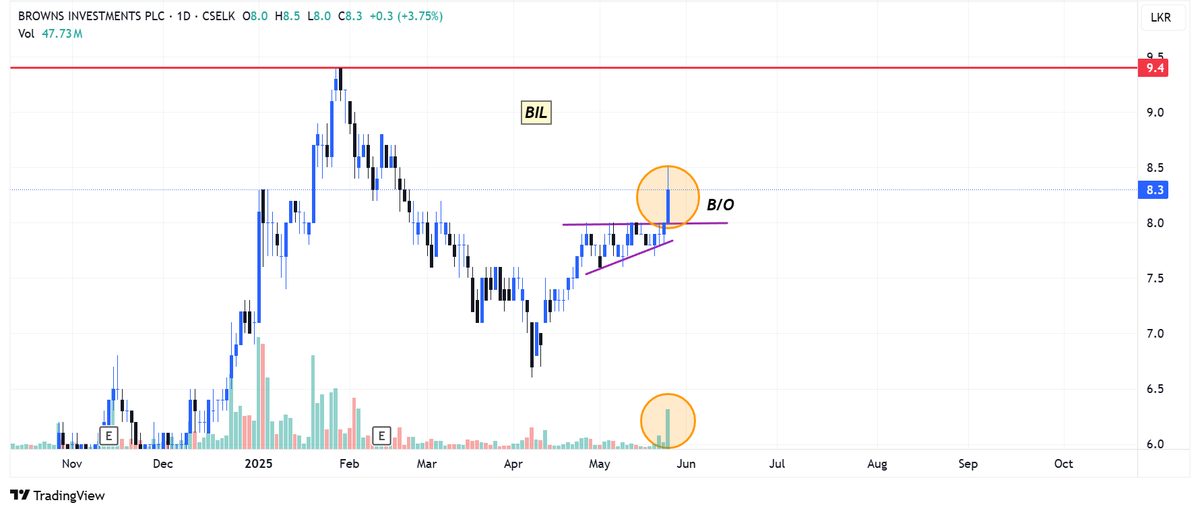Click the Oct label on time axis
This screenshot has width=1200, height=513.
tap(1064, 464)
